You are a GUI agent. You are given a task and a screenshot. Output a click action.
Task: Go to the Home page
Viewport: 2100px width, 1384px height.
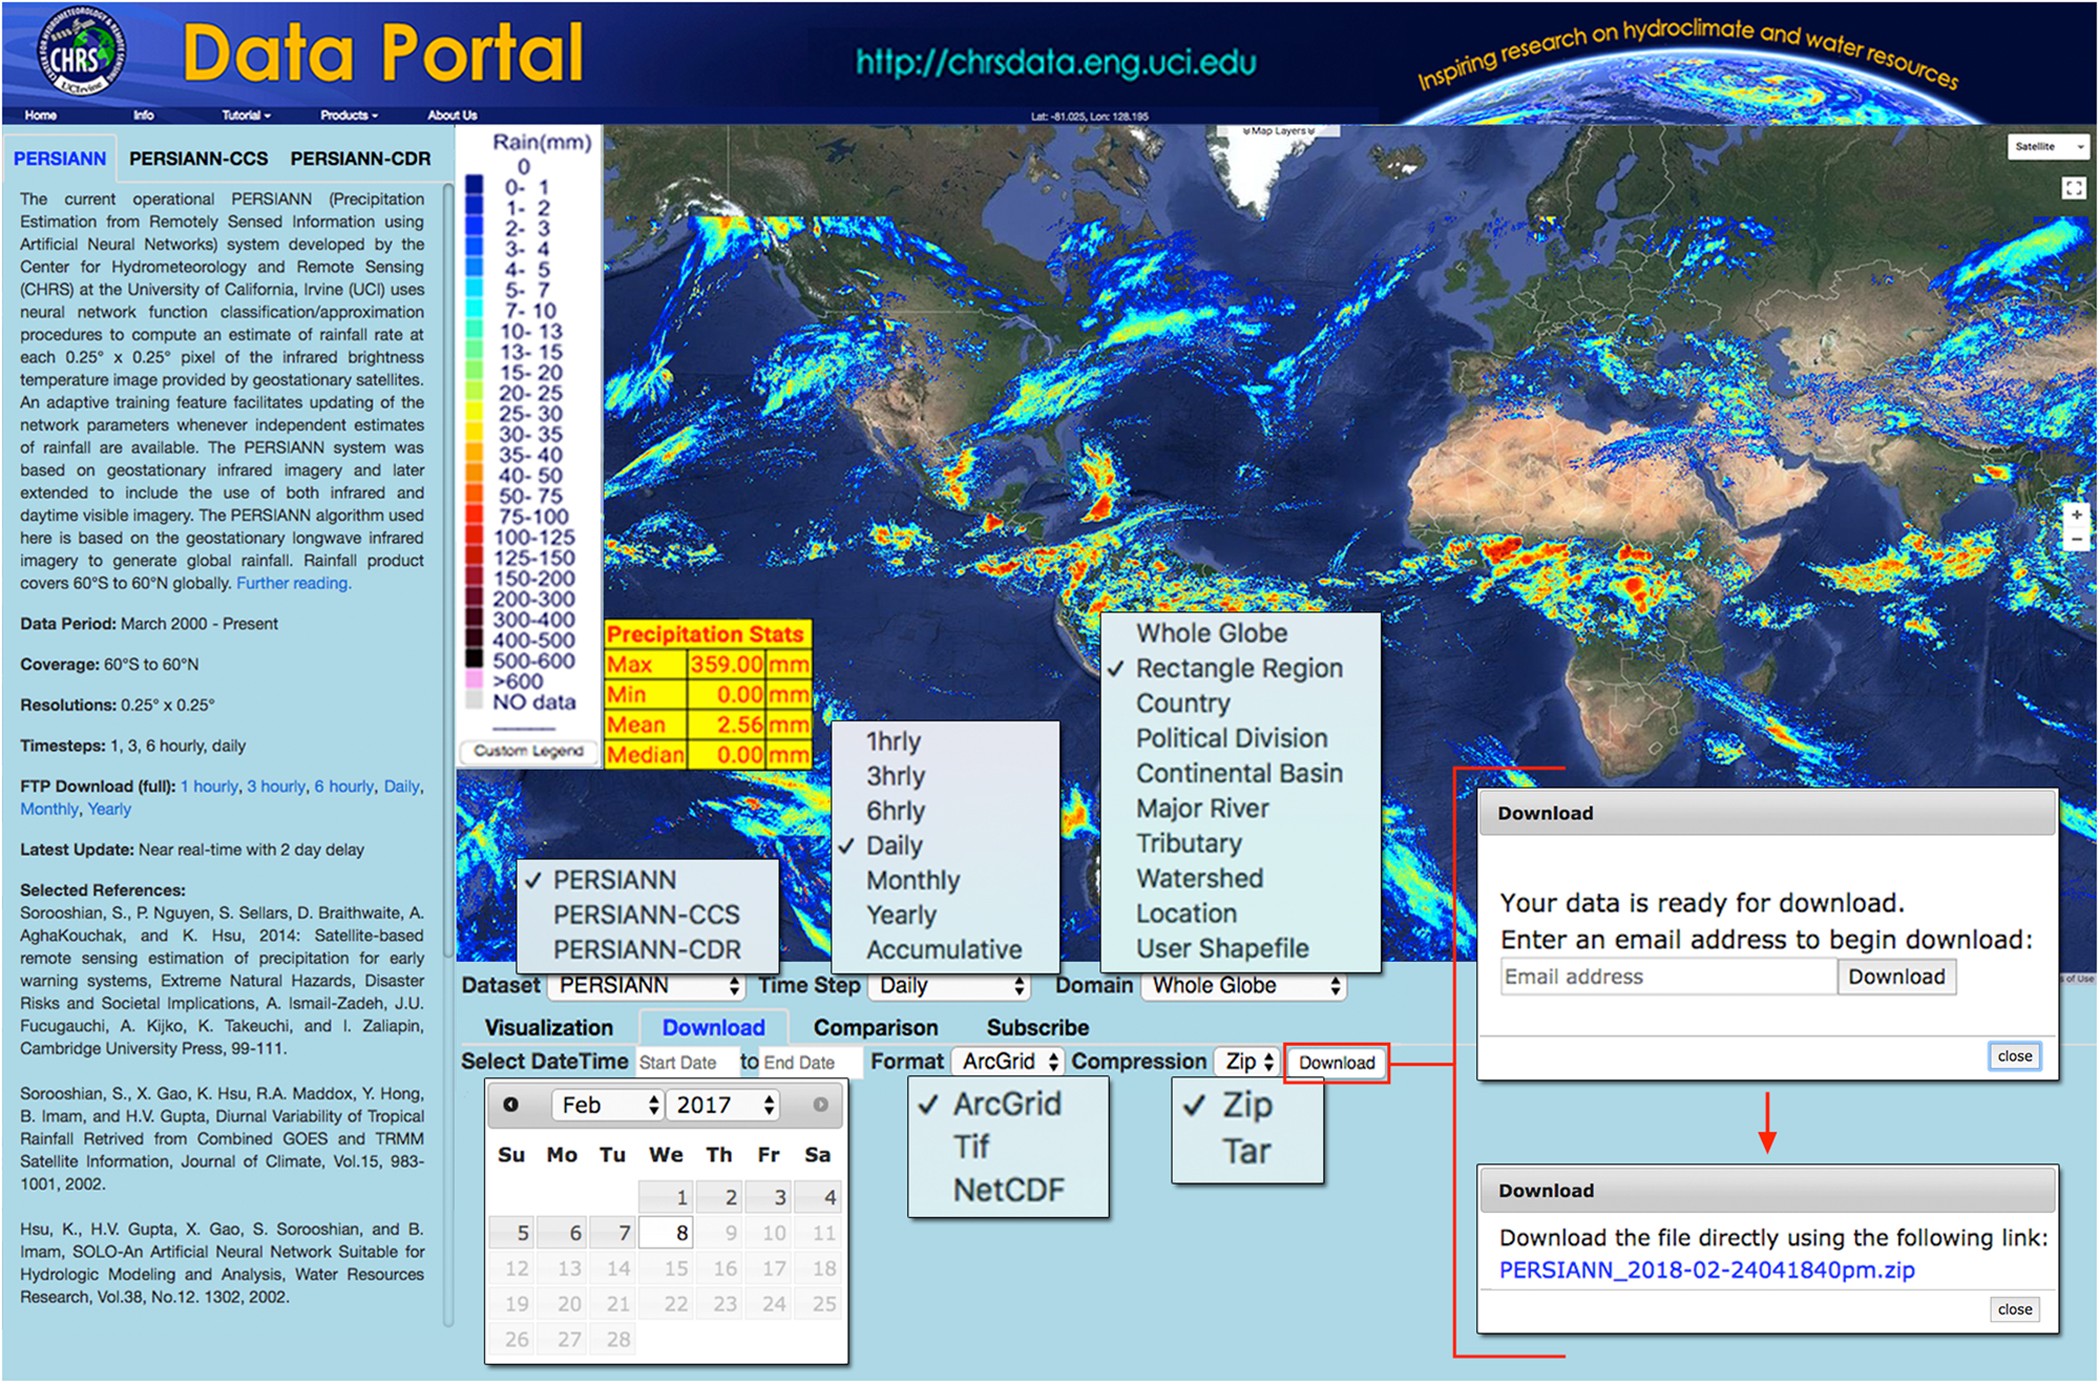(41, 115)
